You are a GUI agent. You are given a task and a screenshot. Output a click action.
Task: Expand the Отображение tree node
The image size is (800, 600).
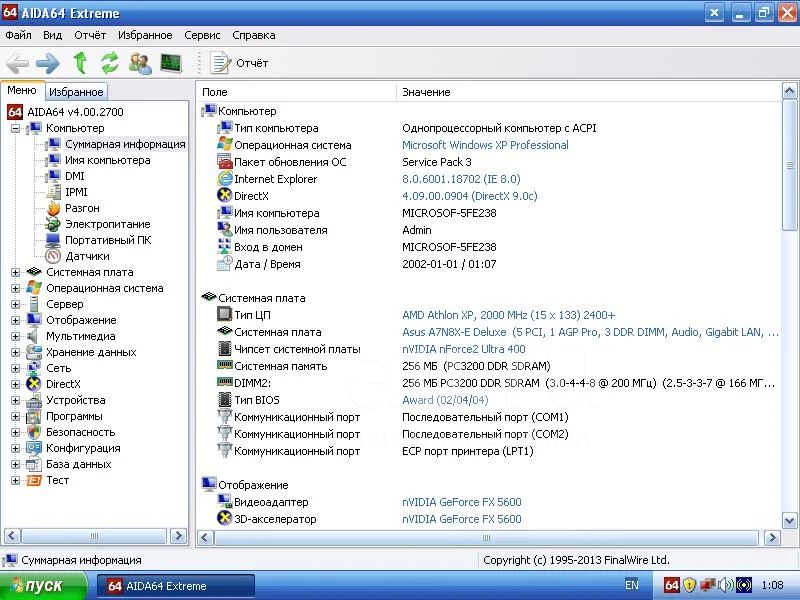[x=16, y=320]
